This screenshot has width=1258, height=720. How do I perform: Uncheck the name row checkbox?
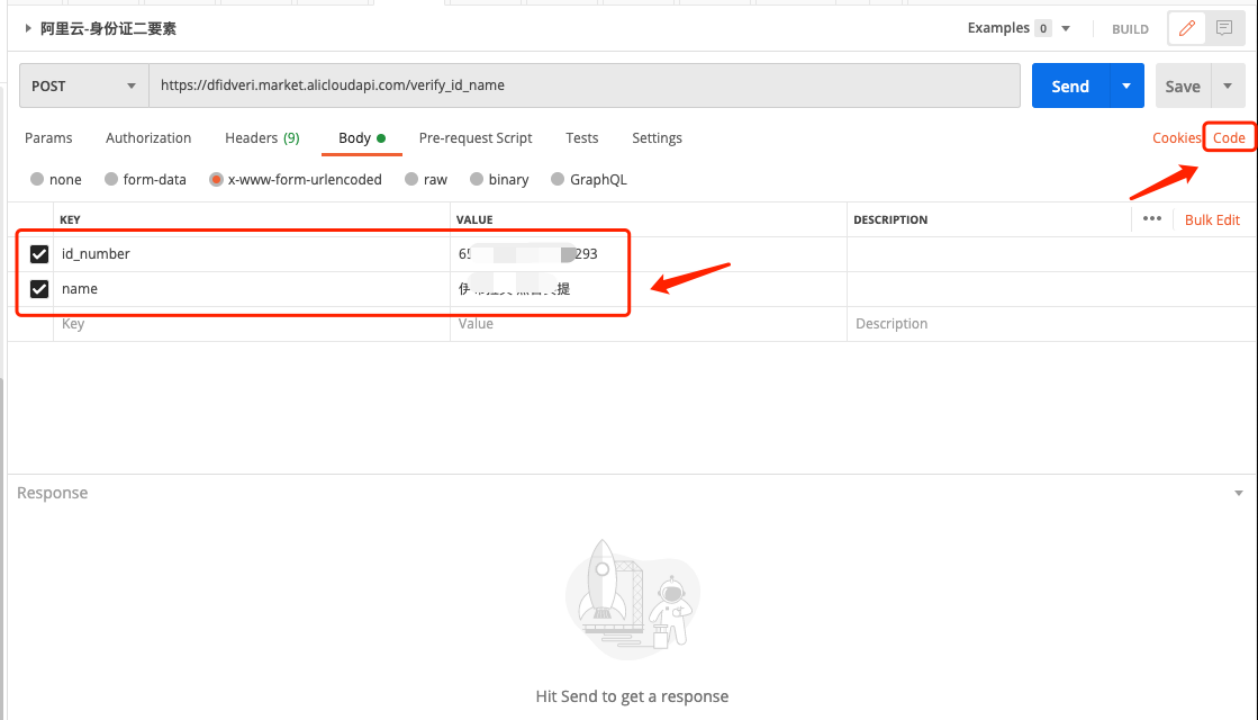click(39, 289)
